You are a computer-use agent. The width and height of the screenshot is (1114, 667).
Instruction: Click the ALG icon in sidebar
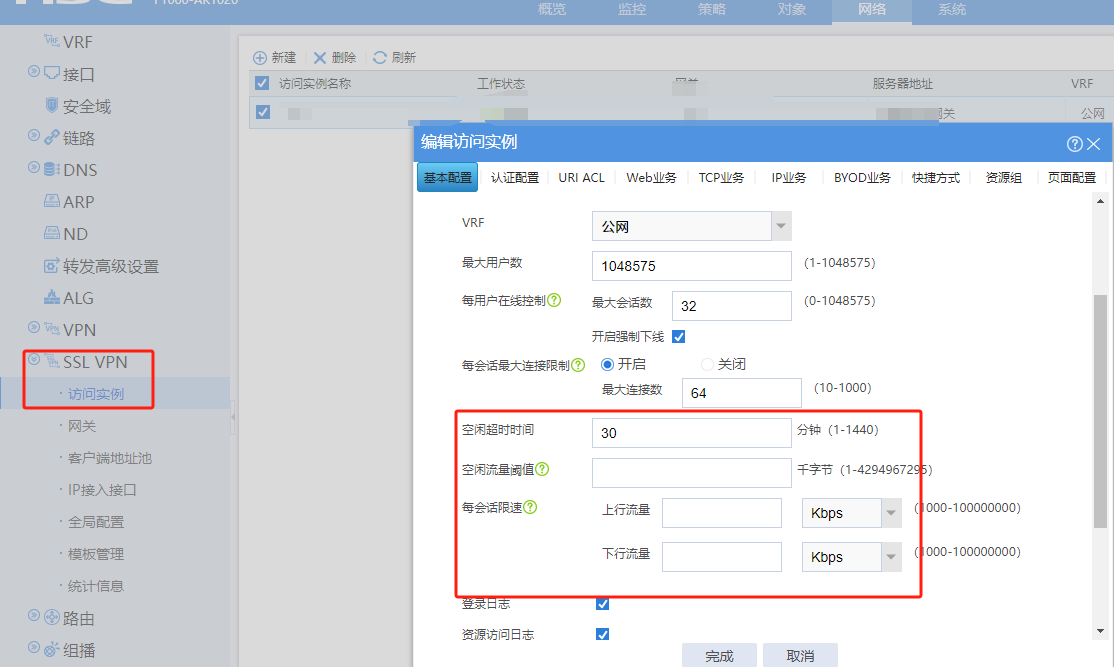[52, 297]
